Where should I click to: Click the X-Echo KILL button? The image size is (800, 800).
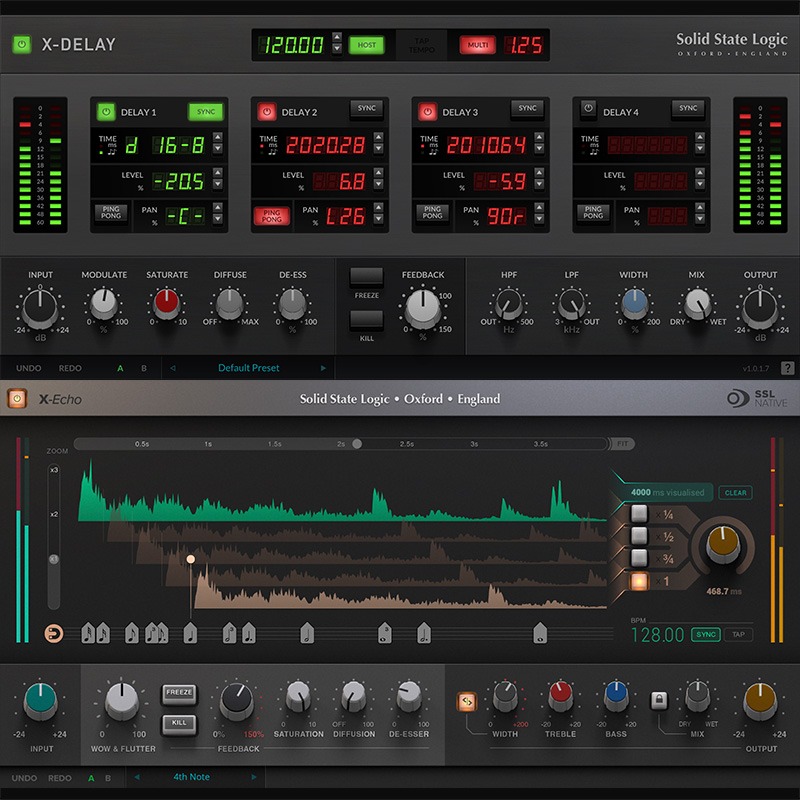point(179,723)
